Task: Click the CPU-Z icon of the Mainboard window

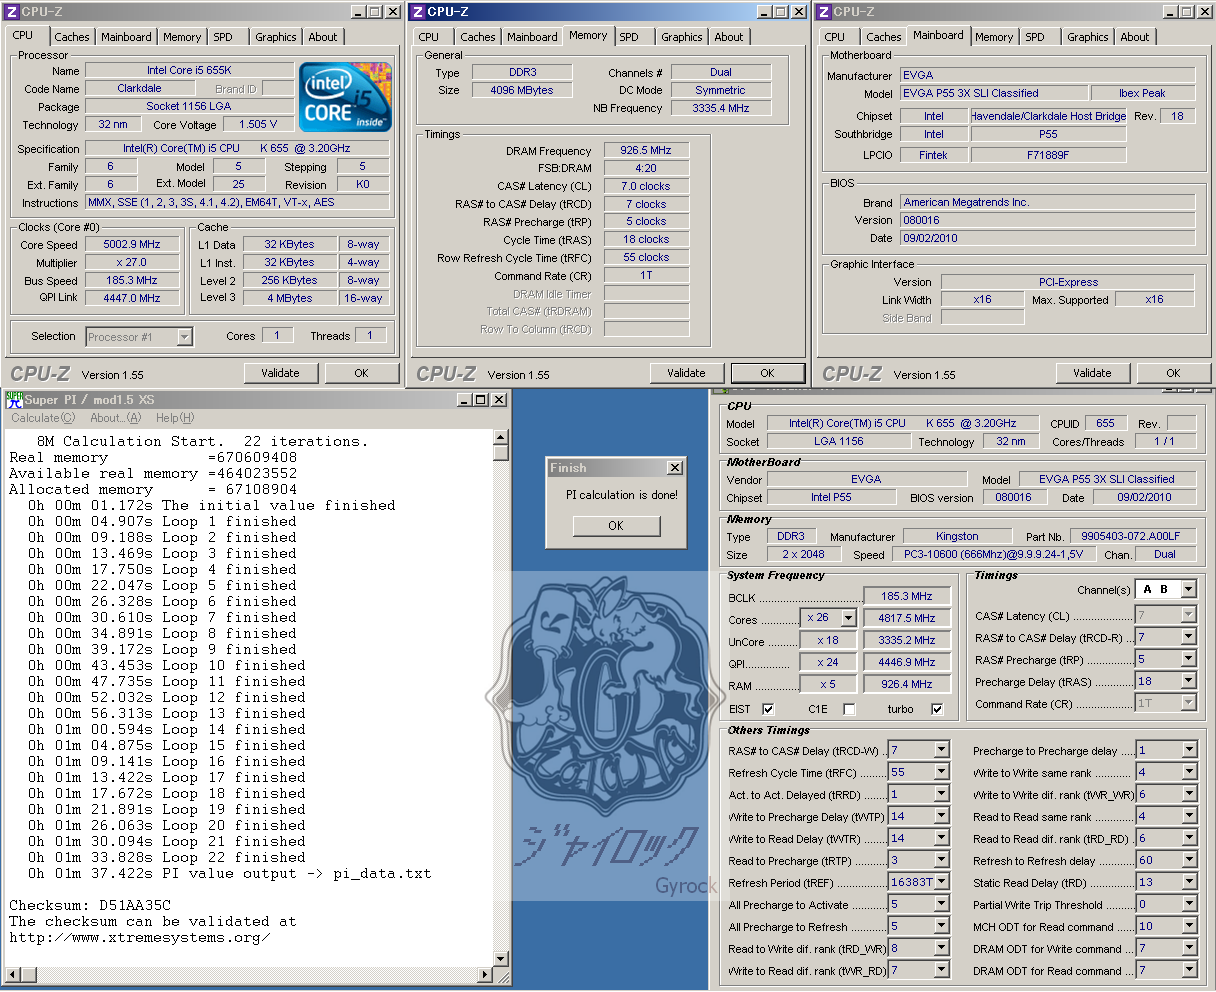Action: coord(824,12)
